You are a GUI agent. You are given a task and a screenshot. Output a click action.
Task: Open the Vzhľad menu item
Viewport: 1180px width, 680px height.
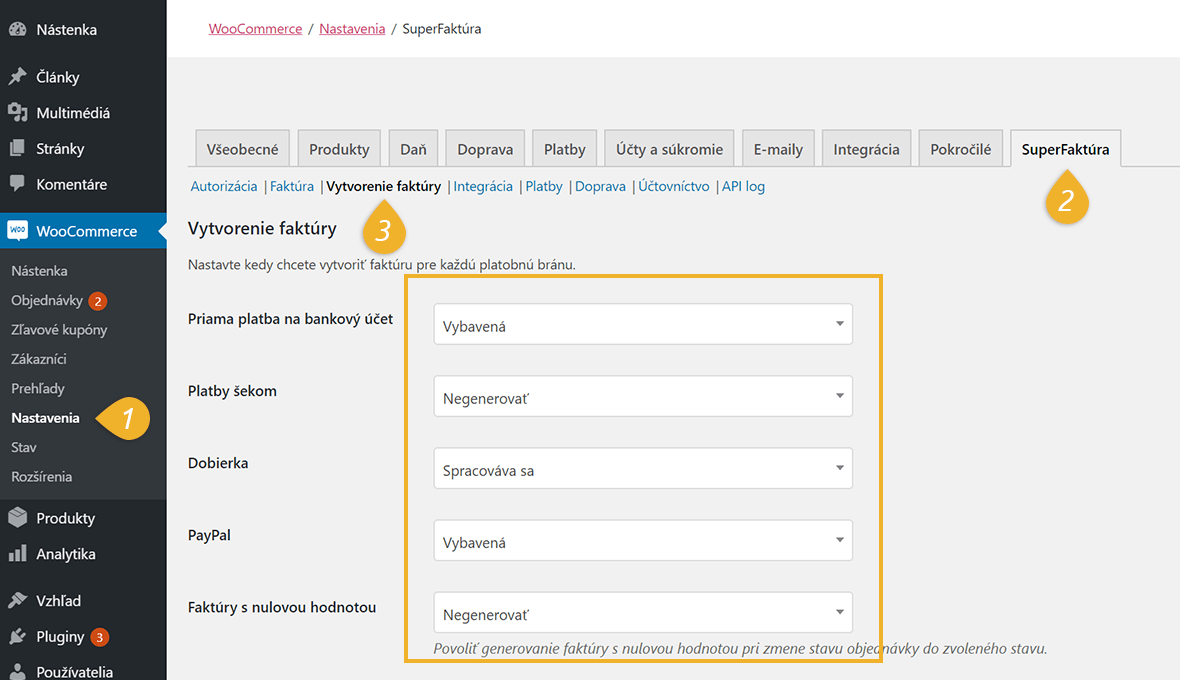click(x=59, y=601)
